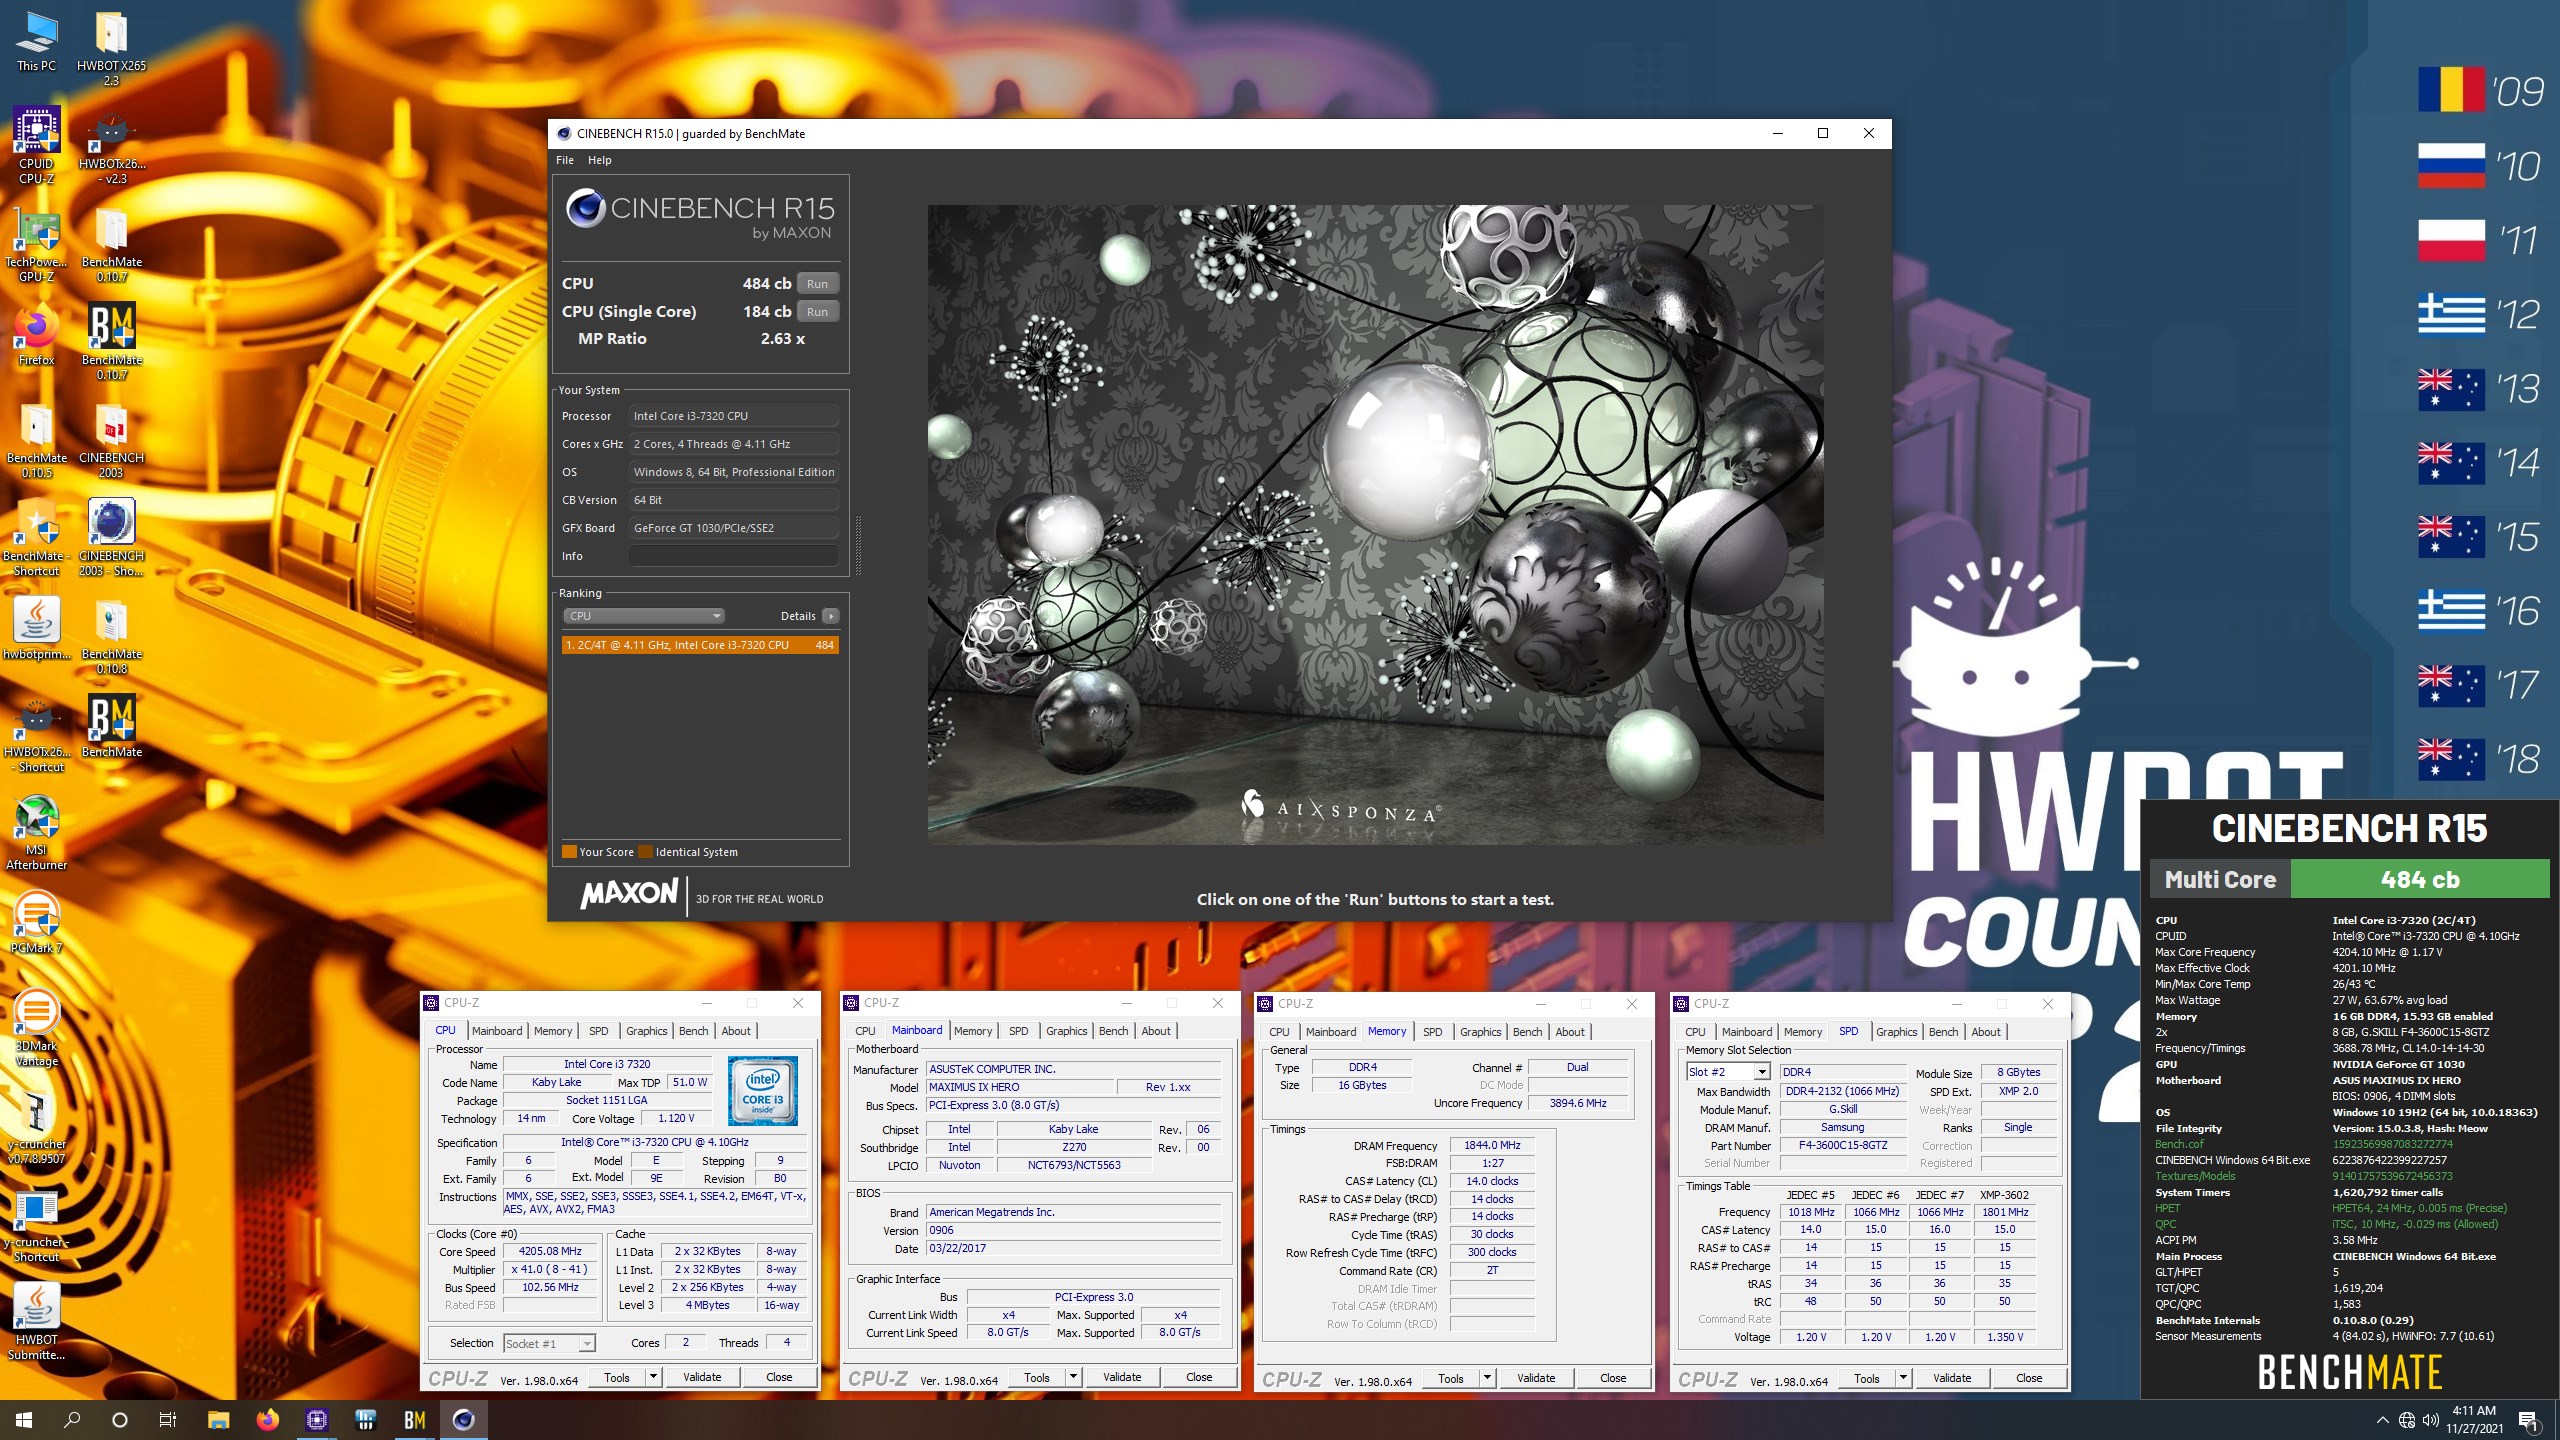Viewport: 2560px width, 1440px height.
Task: Open Task View on the taskbar
Action: tap(168, 1420)
